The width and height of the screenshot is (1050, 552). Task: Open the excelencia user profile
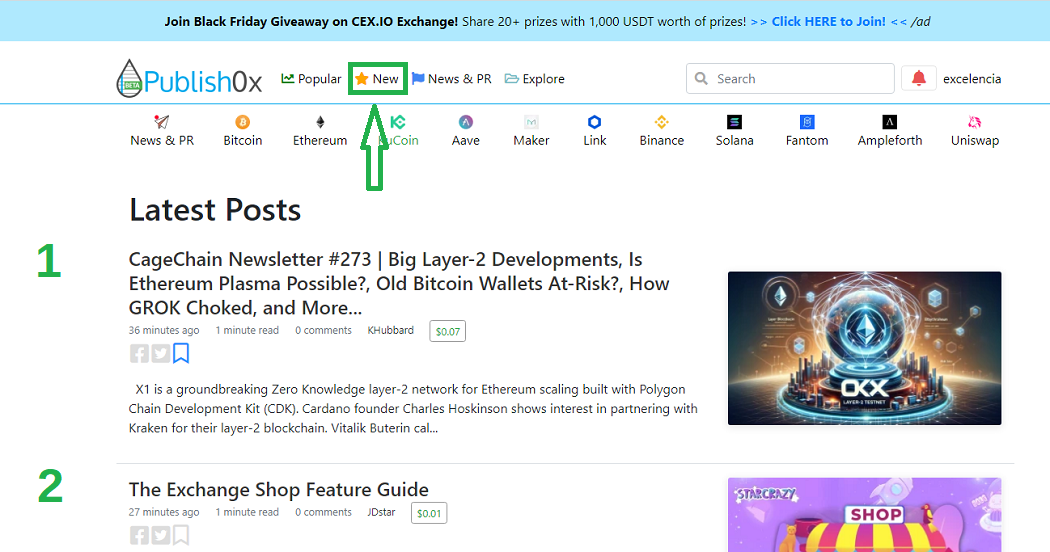[x=972, y=79]
